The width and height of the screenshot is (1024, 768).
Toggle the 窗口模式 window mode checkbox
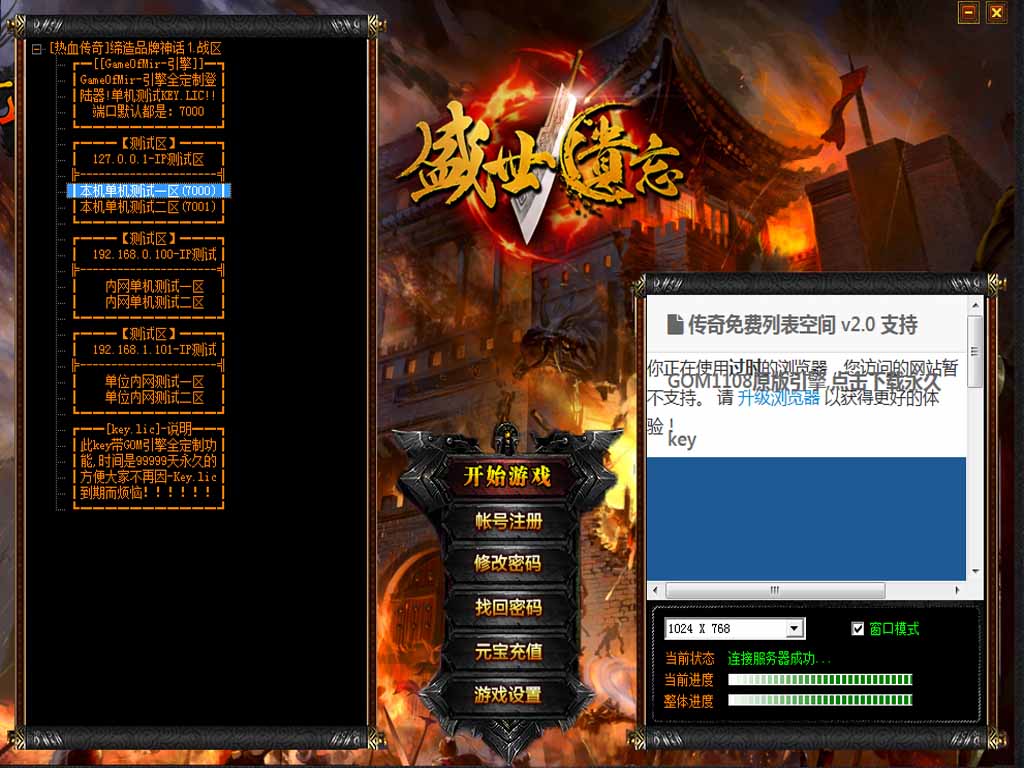click(x=858, y=629)
